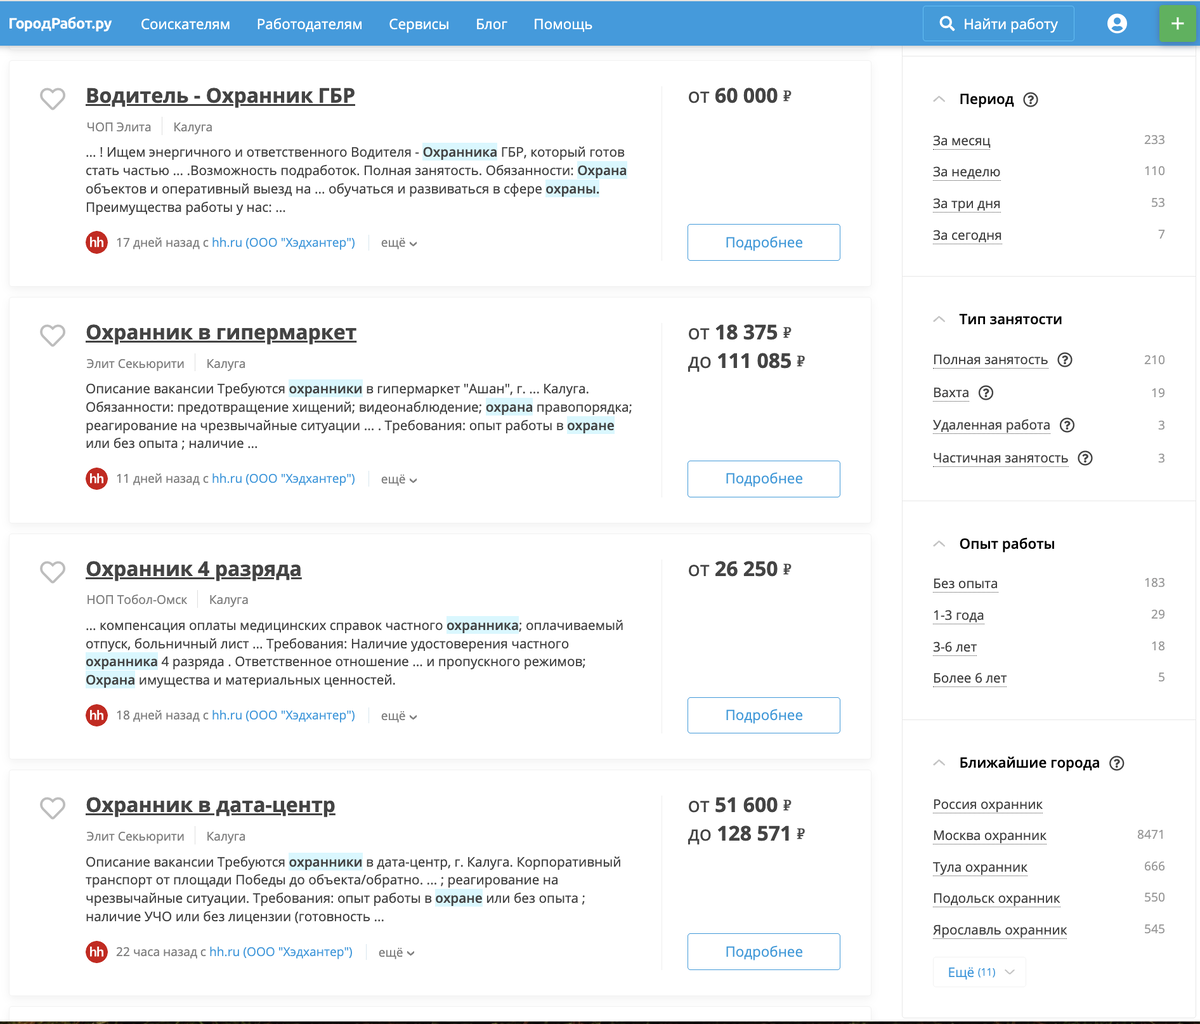
Task: Click Подробнее for Охранник в дата-центр
Action: point(764,952)
